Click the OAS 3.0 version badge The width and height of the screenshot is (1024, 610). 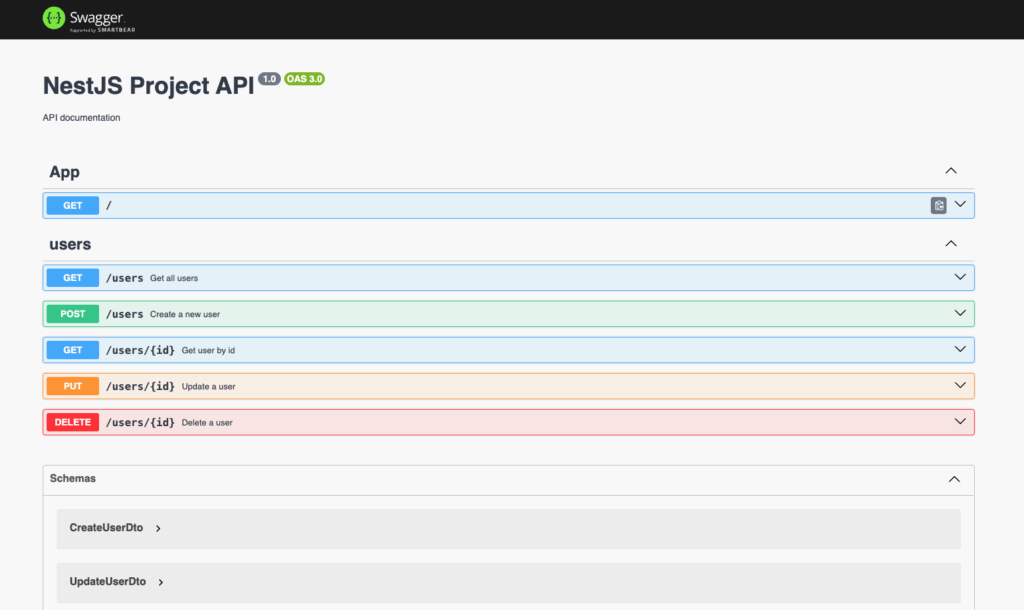[304, 79]
